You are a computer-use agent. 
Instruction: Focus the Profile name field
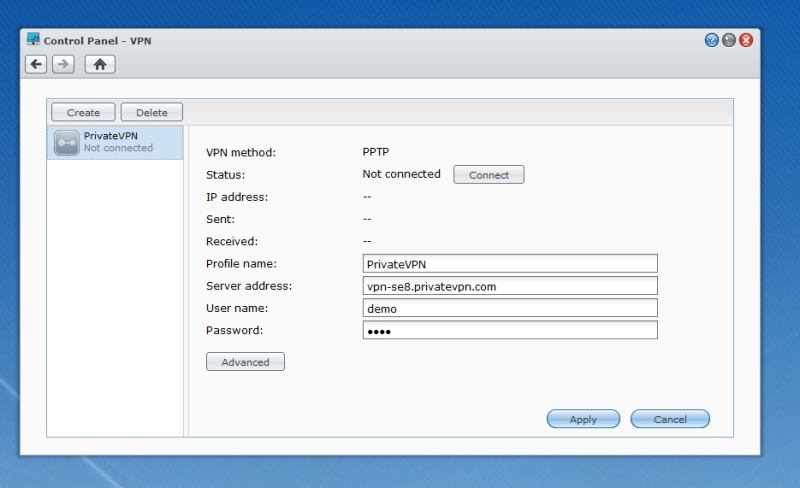510,264
